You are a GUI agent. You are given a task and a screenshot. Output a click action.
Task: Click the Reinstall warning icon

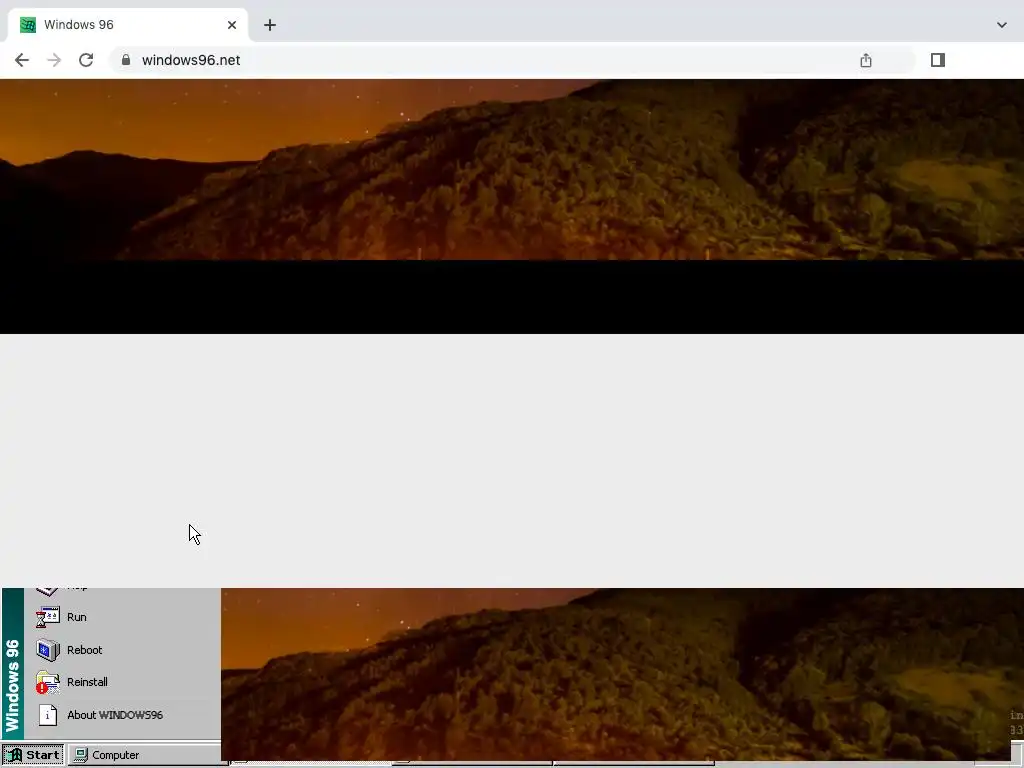(48, 682)
